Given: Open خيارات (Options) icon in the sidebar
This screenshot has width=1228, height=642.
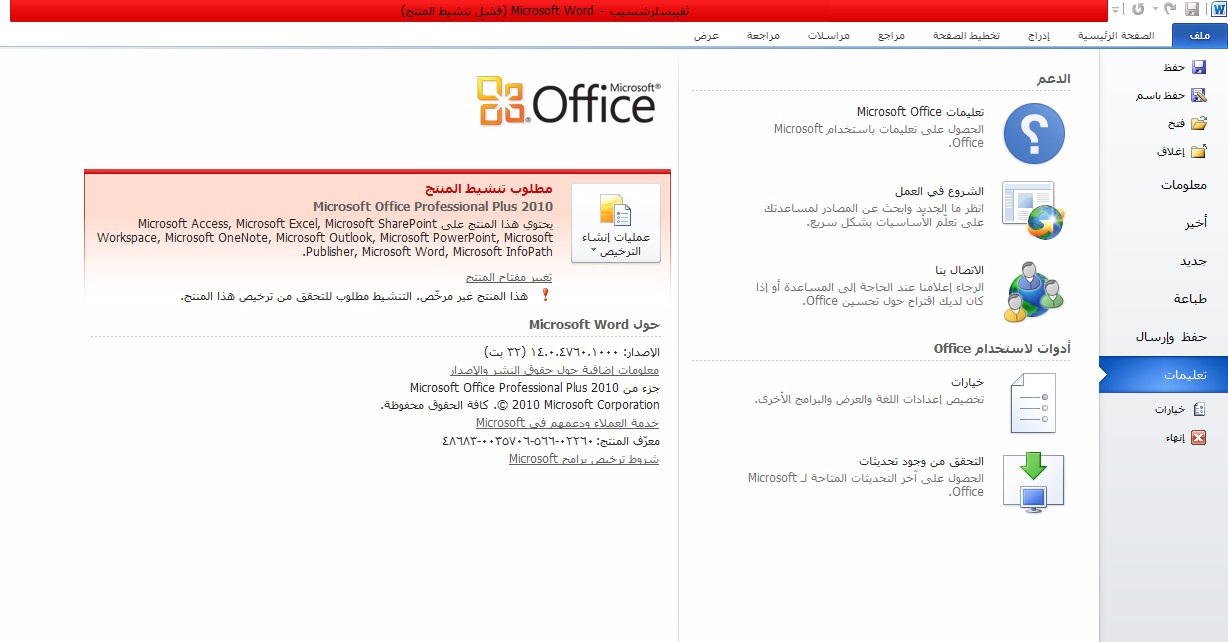Looking at the screenshot, I should pyautogui.click(x=1199, y=409).
